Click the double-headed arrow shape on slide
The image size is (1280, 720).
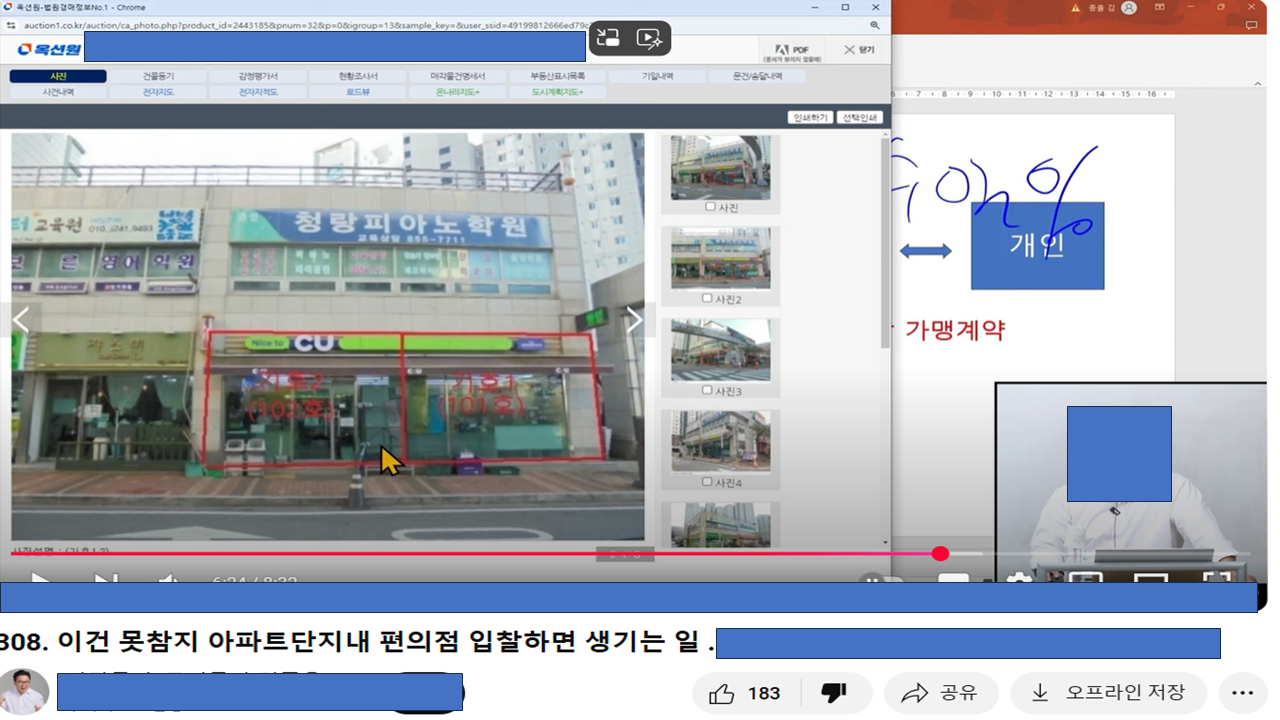(x=925, y=251)
